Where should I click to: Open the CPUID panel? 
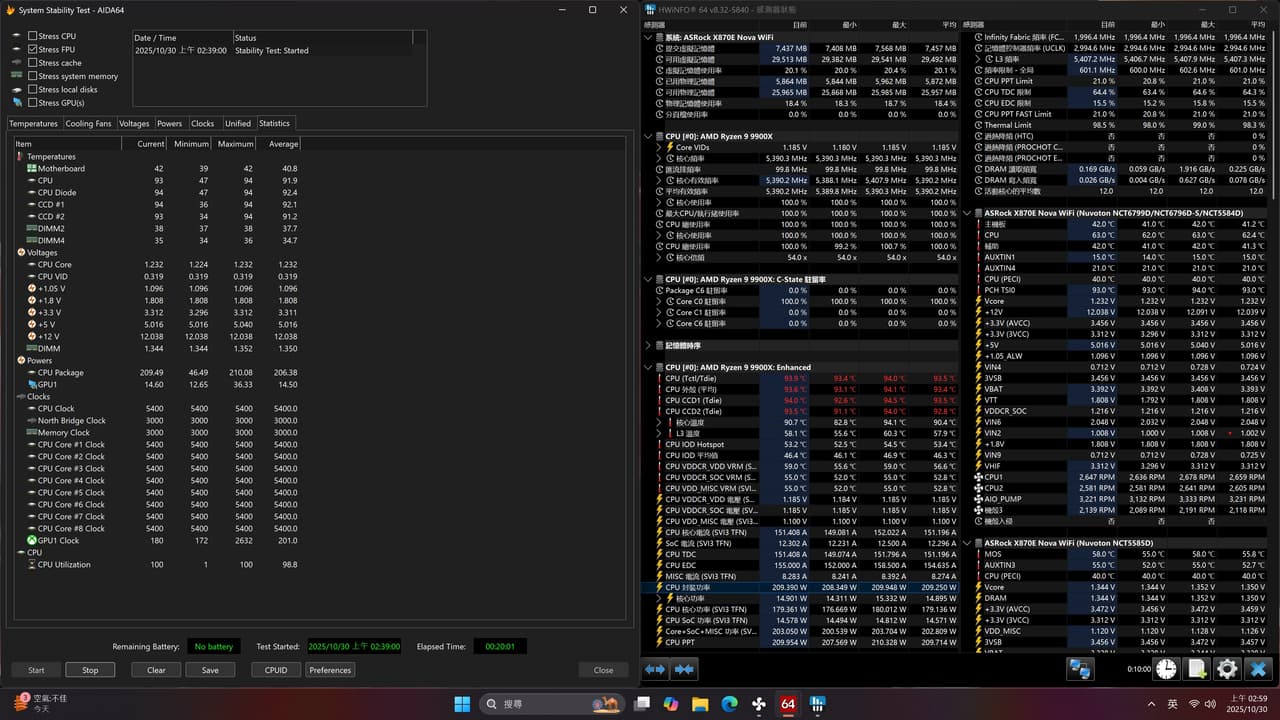click(x=276, y=670)
